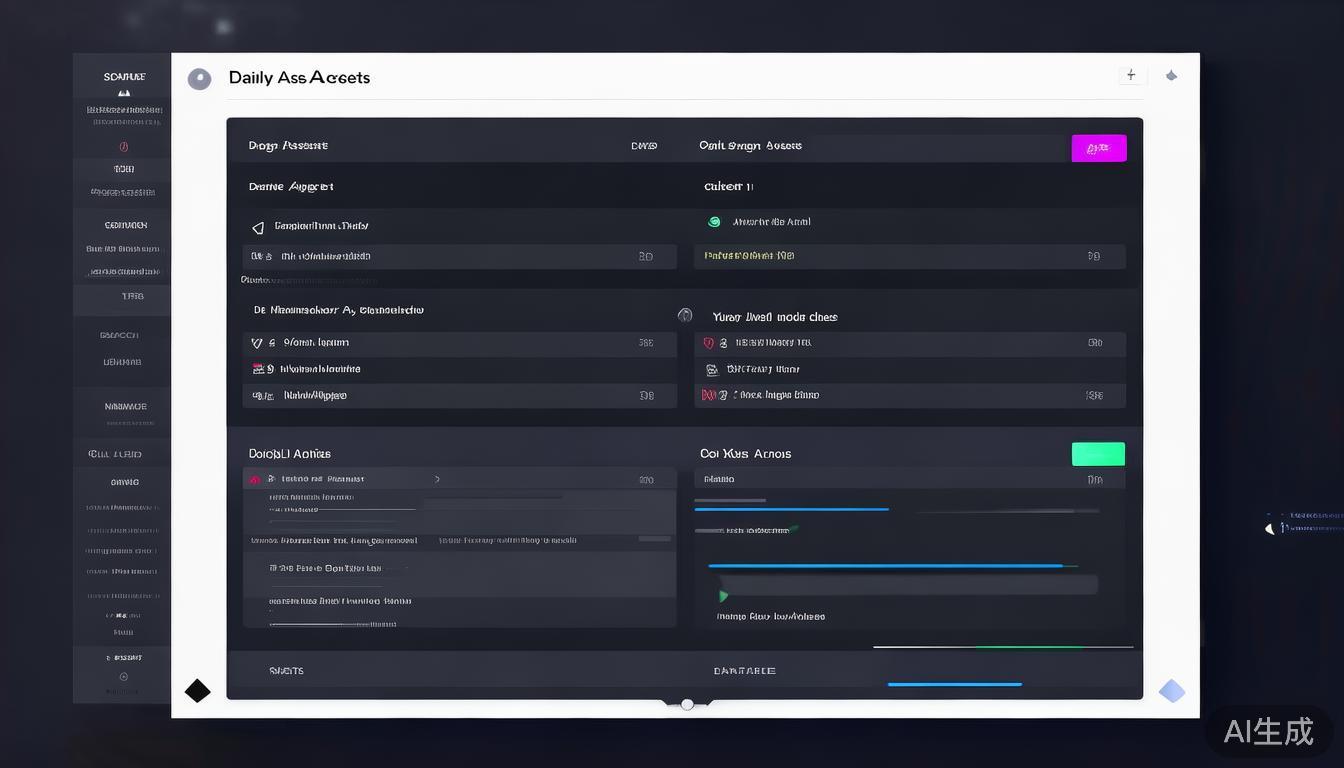Click the gray circle icon beside Daily Ass Acsets
Viewport: 1344px width, 768px height.
pos(200,79)
